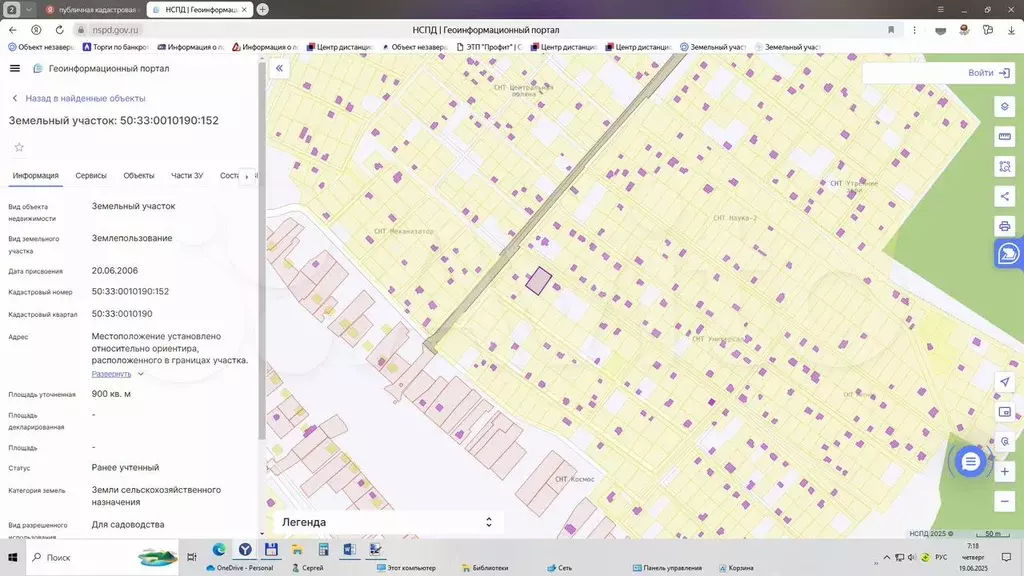Open the blue assistant widget on right edge
1024x576 pixels.
[1008, 253]
